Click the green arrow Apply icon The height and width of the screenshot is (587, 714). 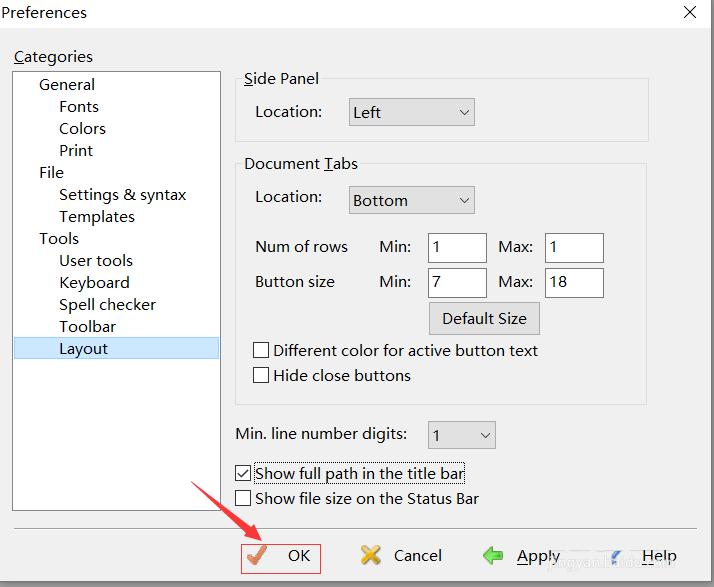493,556
